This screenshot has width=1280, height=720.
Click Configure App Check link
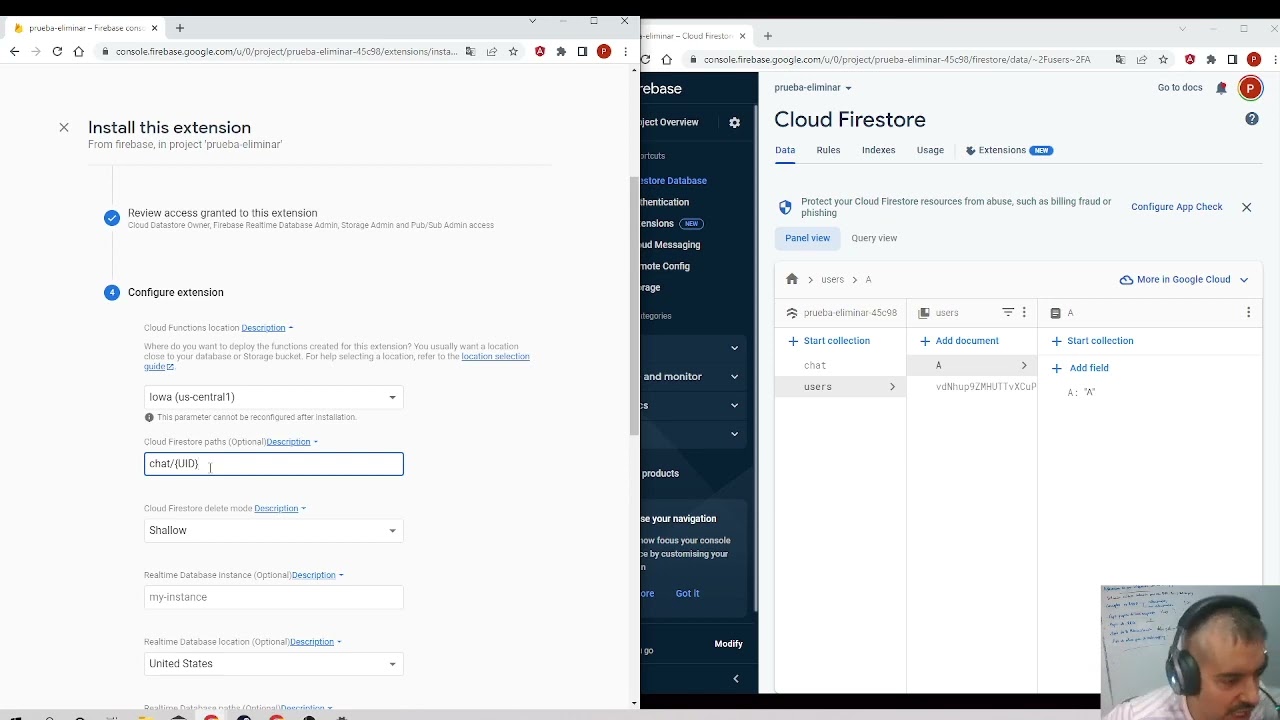click(x=1177, y=207)
